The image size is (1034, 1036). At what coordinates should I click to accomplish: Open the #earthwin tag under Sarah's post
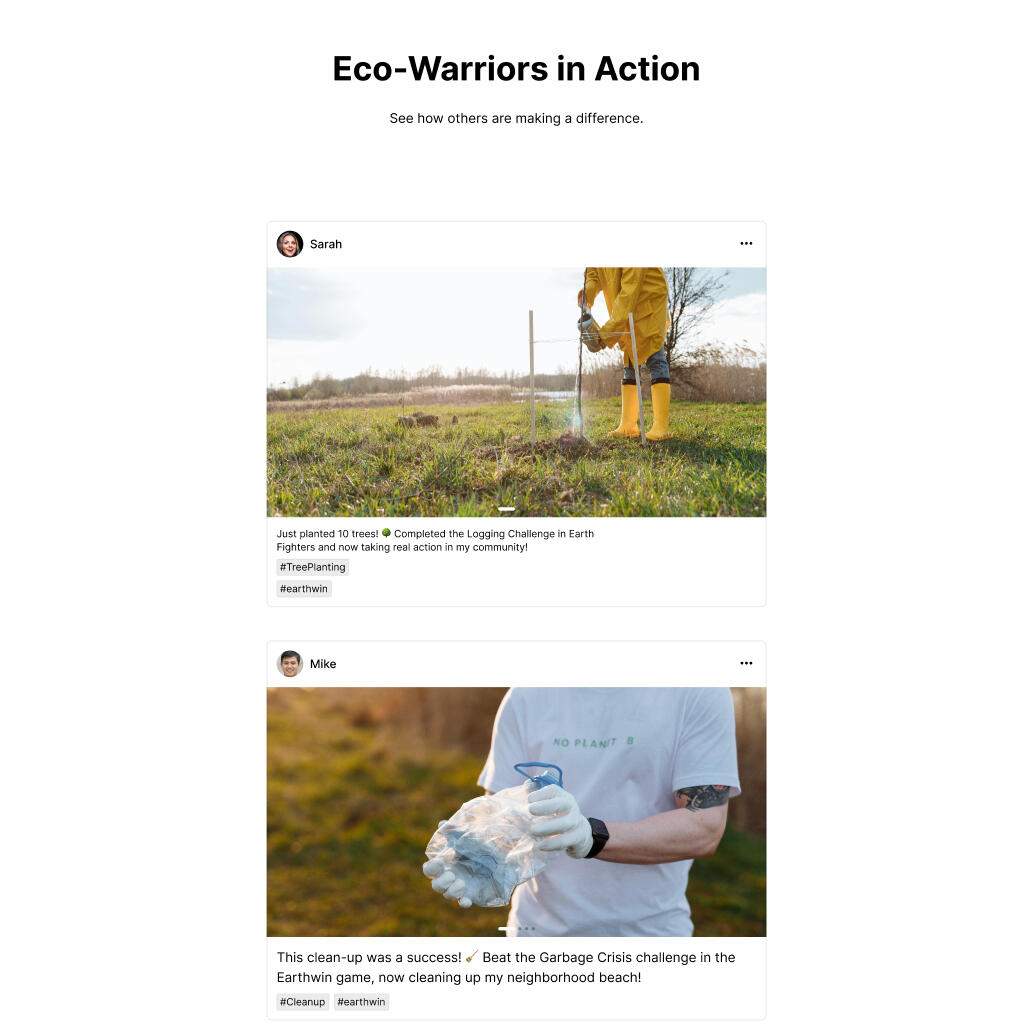304,589
